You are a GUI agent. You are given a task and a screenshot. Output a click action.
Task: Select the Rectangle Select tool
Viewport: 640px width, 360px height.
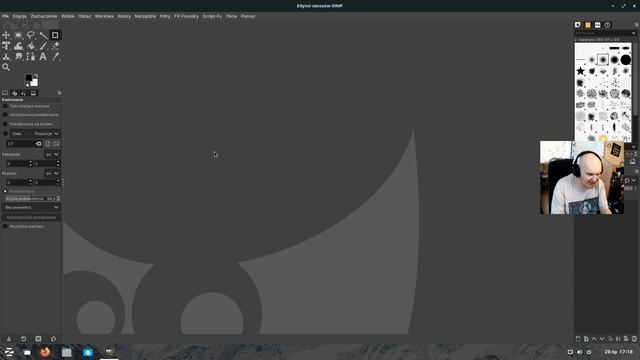coord(18,35)
